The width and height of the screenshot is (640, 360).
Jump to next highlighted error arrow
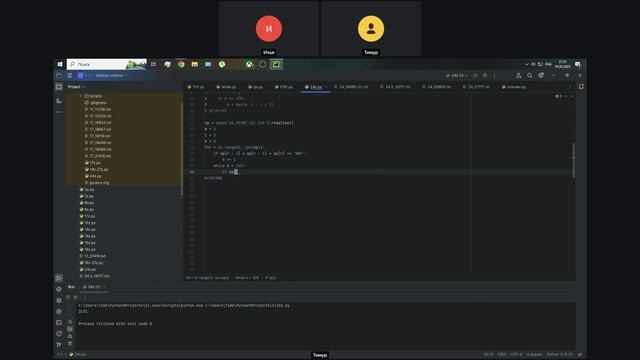[x=572, y=96]
